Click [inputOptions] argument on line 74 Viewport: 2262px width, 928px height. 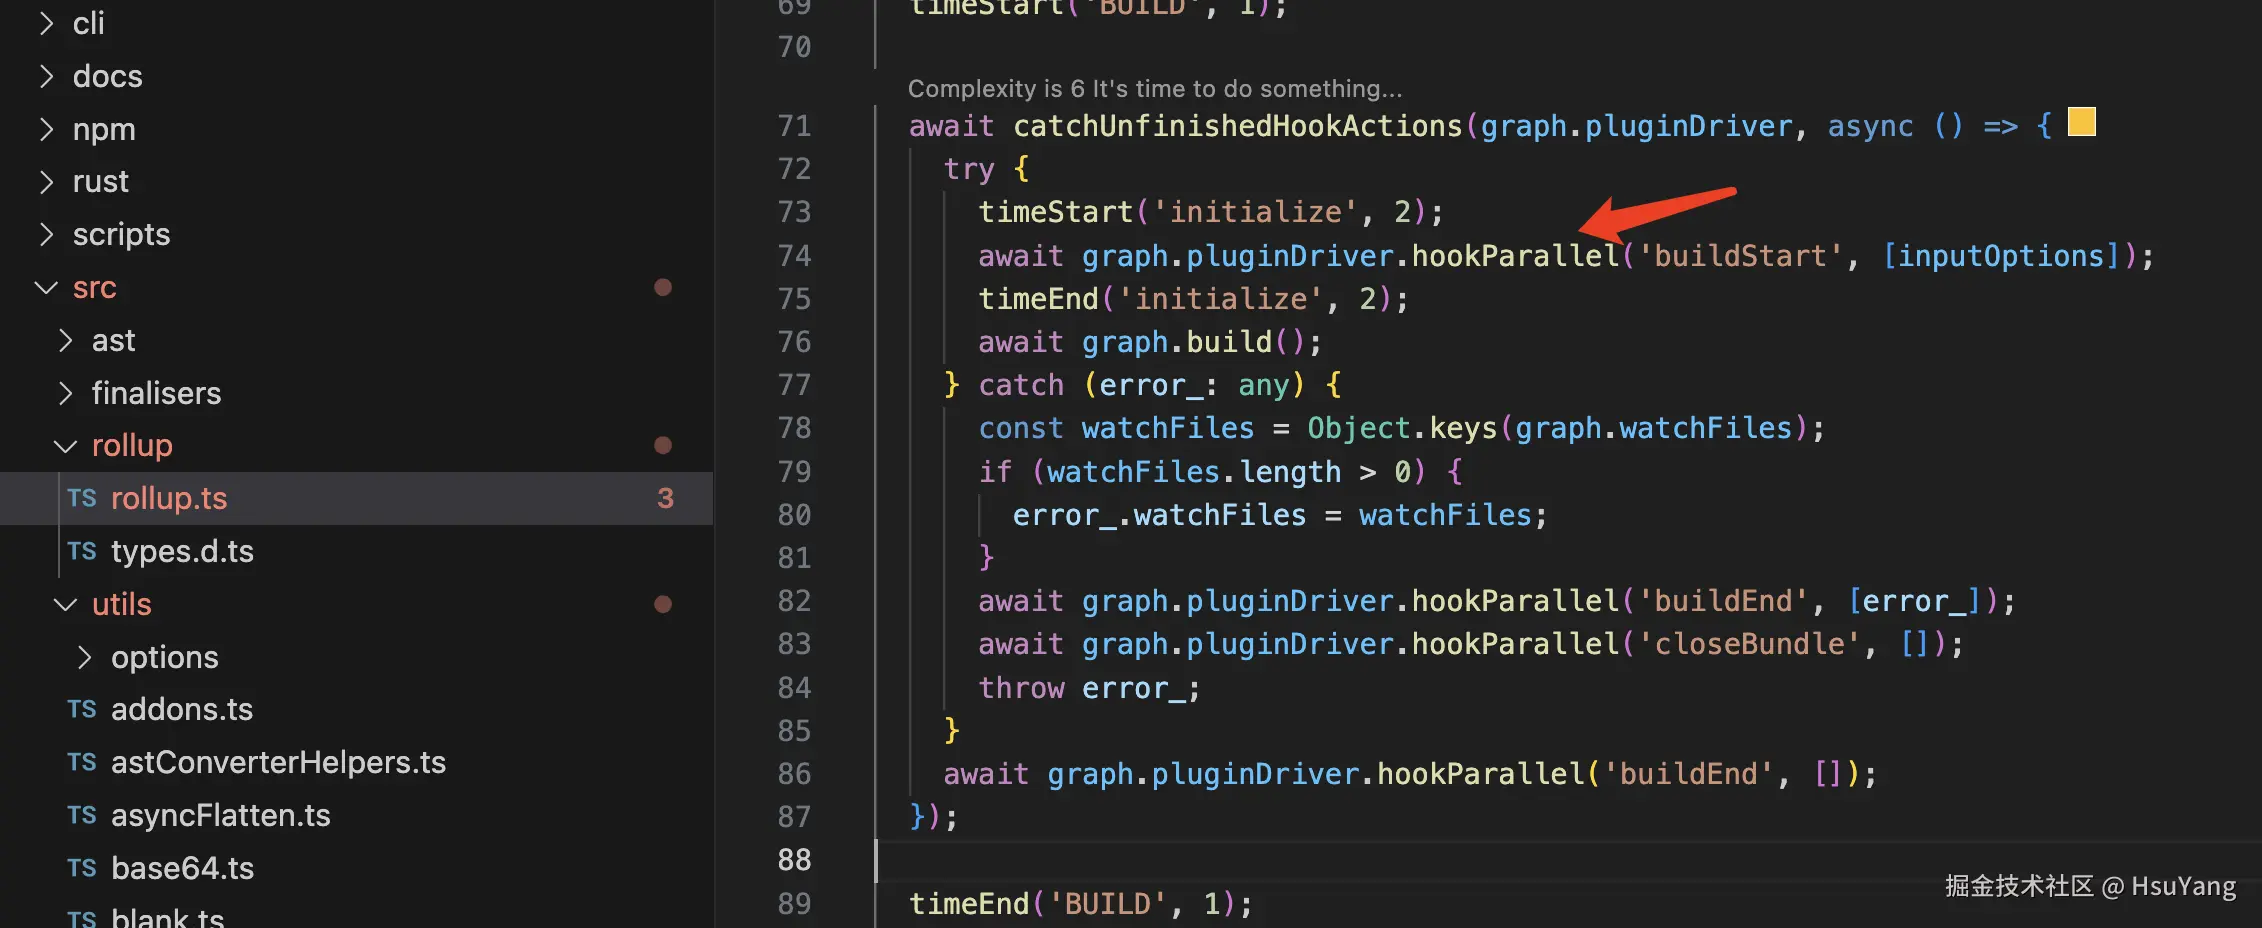(x=2001, y=256)
